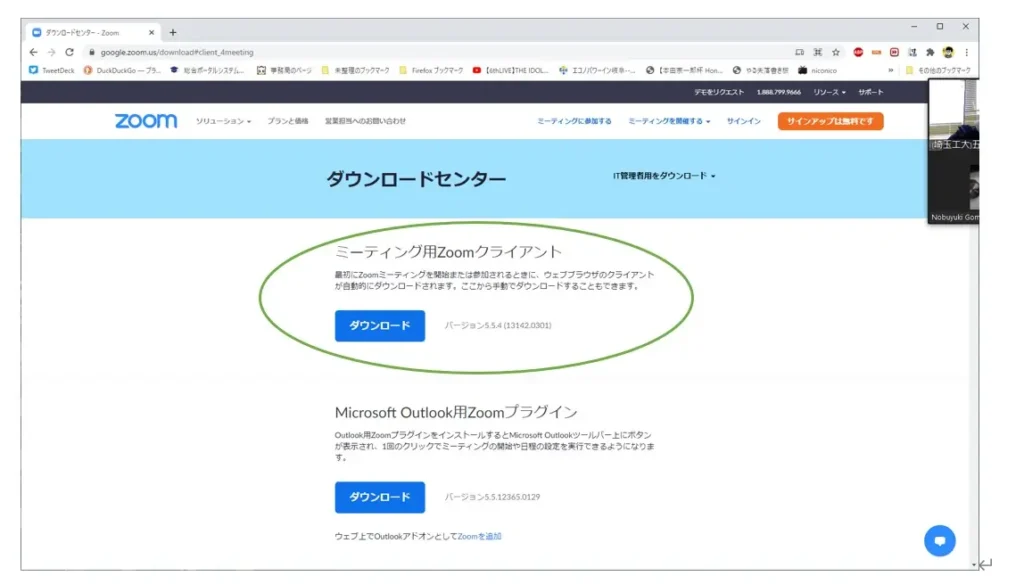Image resolution: width=1024 pixels, height=584 pixels.
Task: Open the blue chat bubble widget
Action: click(x=939, y=540)
